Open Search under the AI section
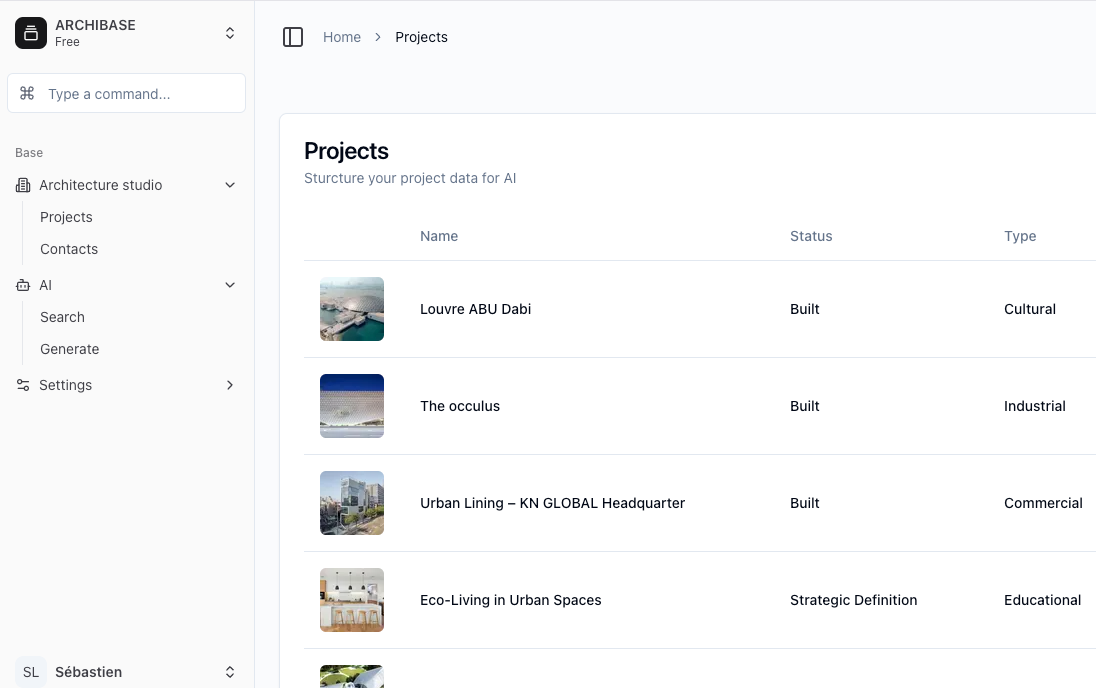This screenshot has height=688, width=1096. (62, 317)
